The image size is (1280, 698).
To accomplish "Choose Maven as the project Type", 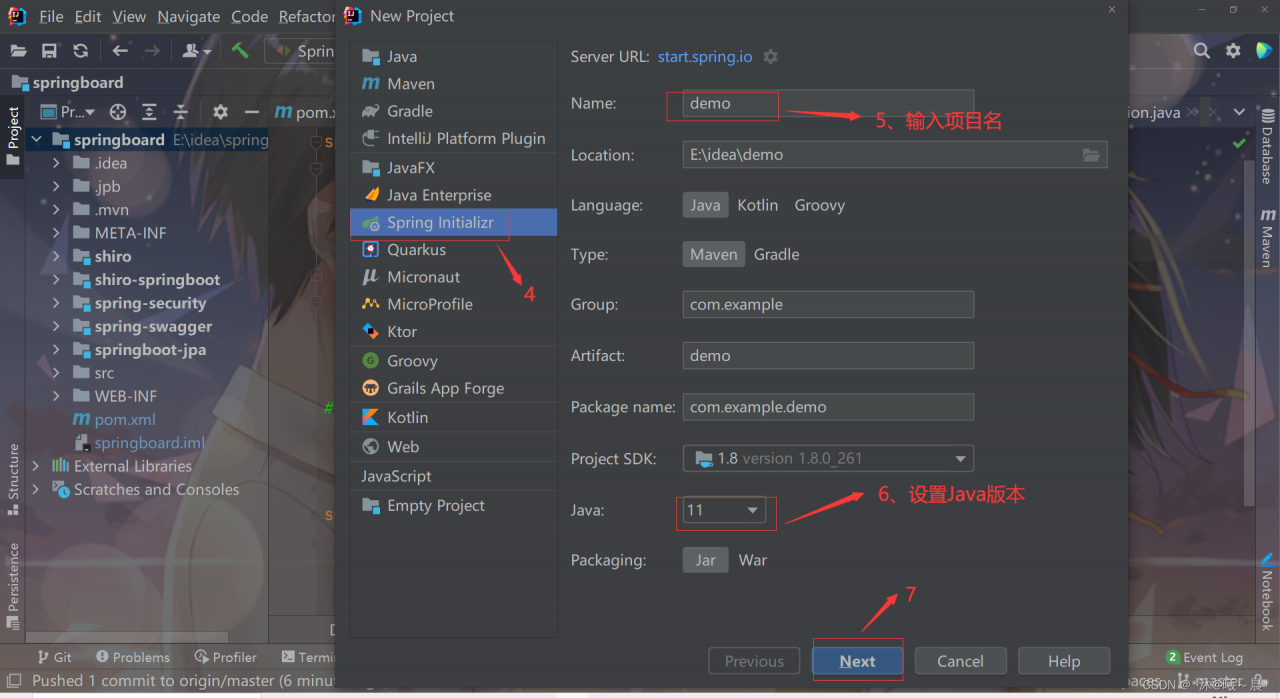I will (x=713, y=254).
